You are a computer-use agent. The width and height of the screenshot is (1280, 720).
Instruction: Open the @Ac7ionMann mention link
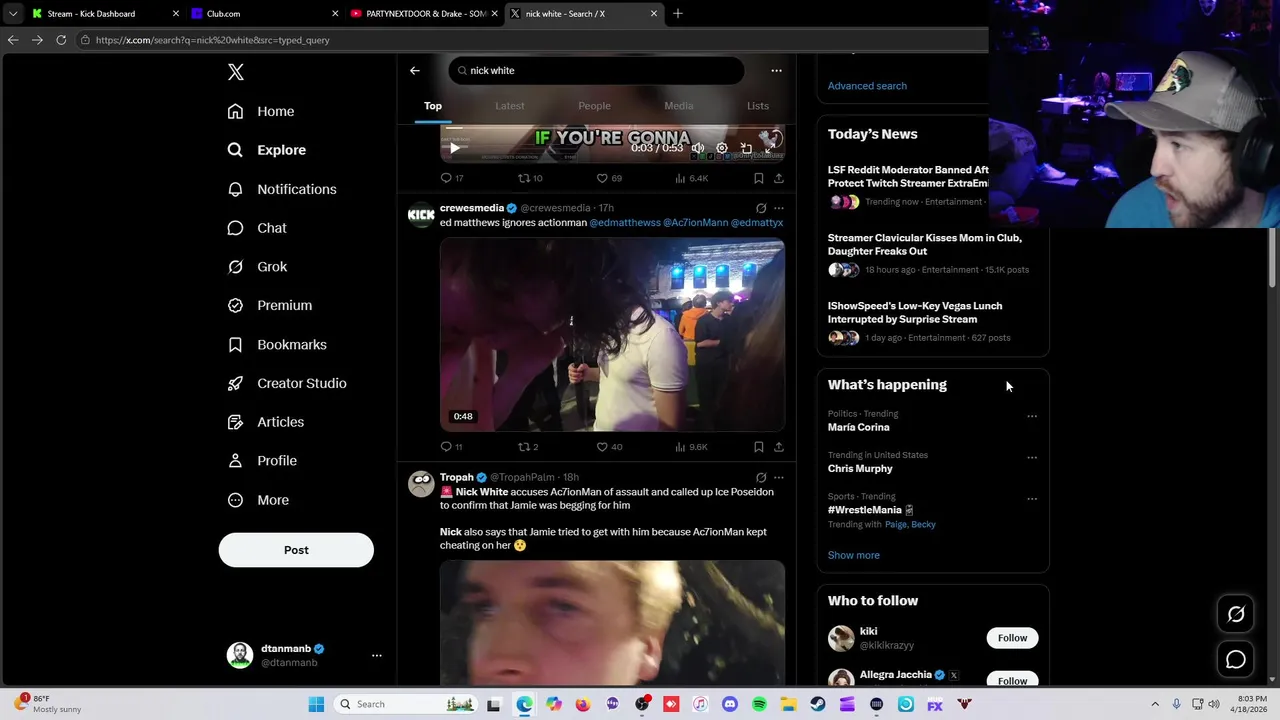pyautogui.click(x=695, y=223)
